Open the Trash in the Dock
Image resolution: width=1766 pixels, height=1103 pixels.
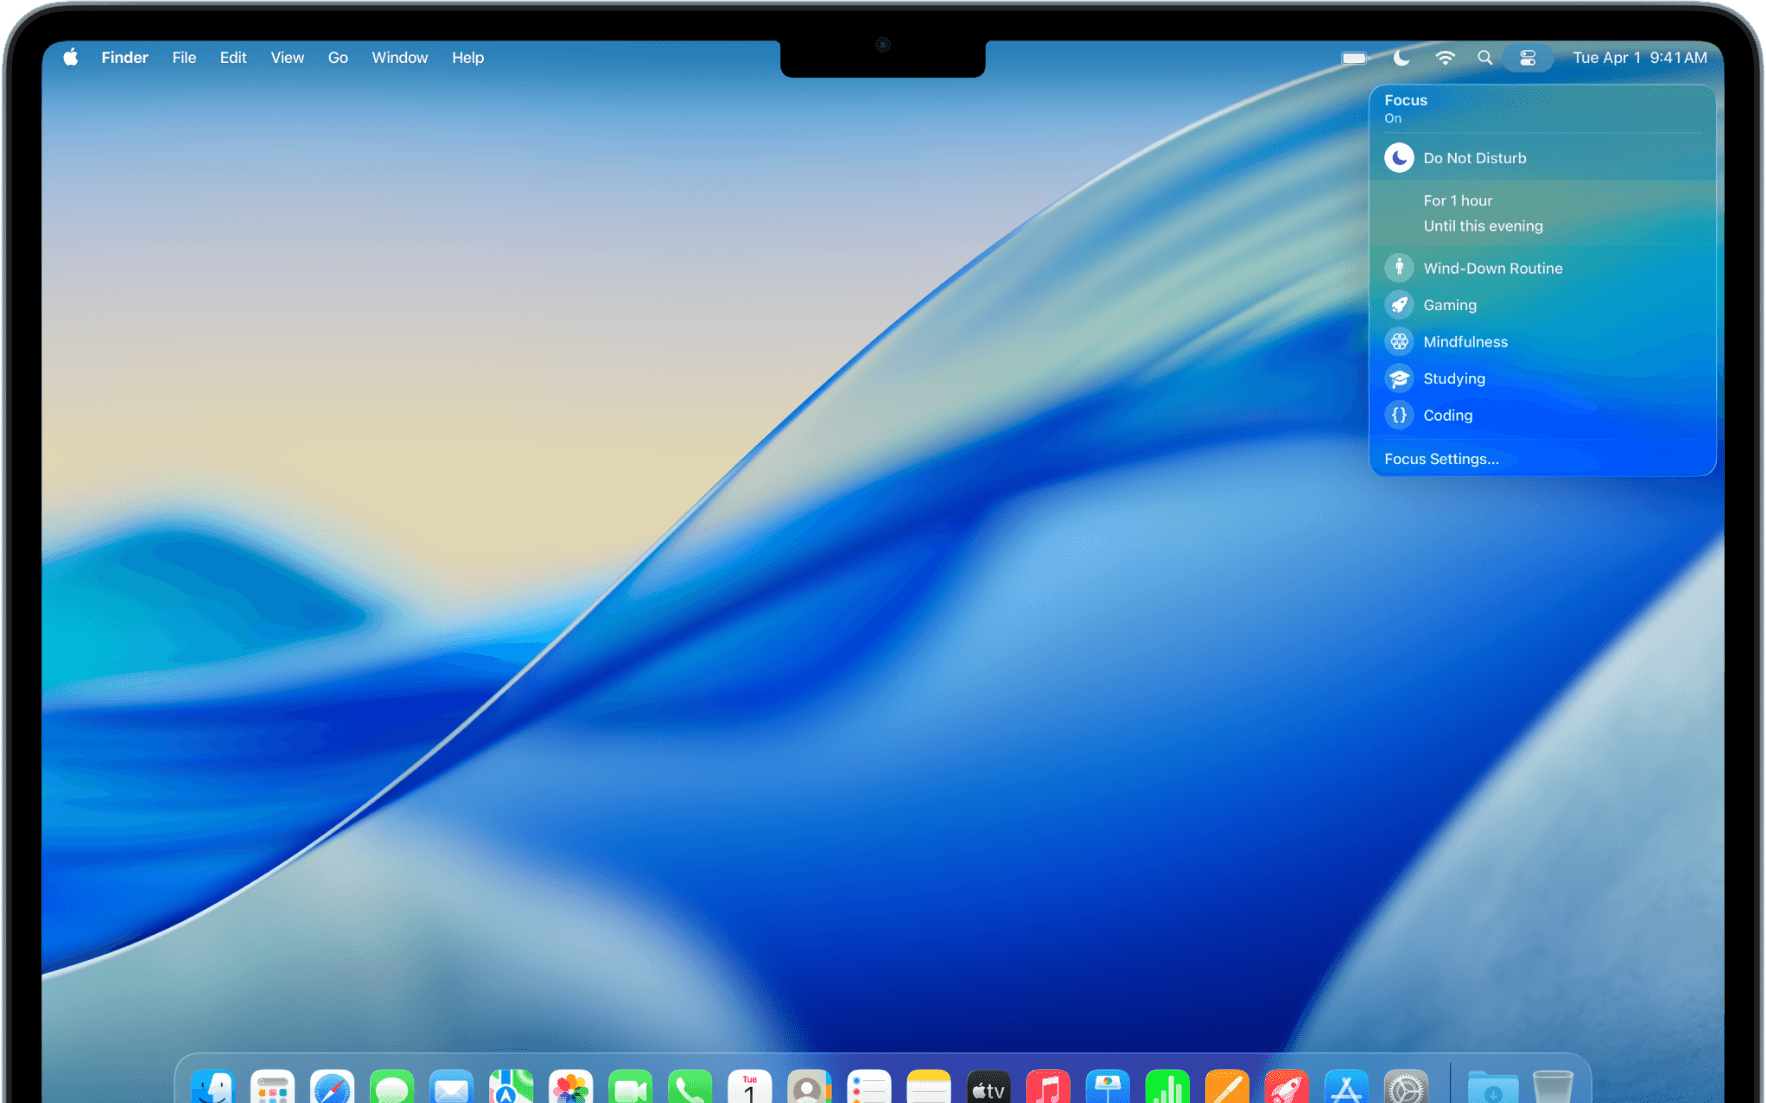point(1553,1087)
